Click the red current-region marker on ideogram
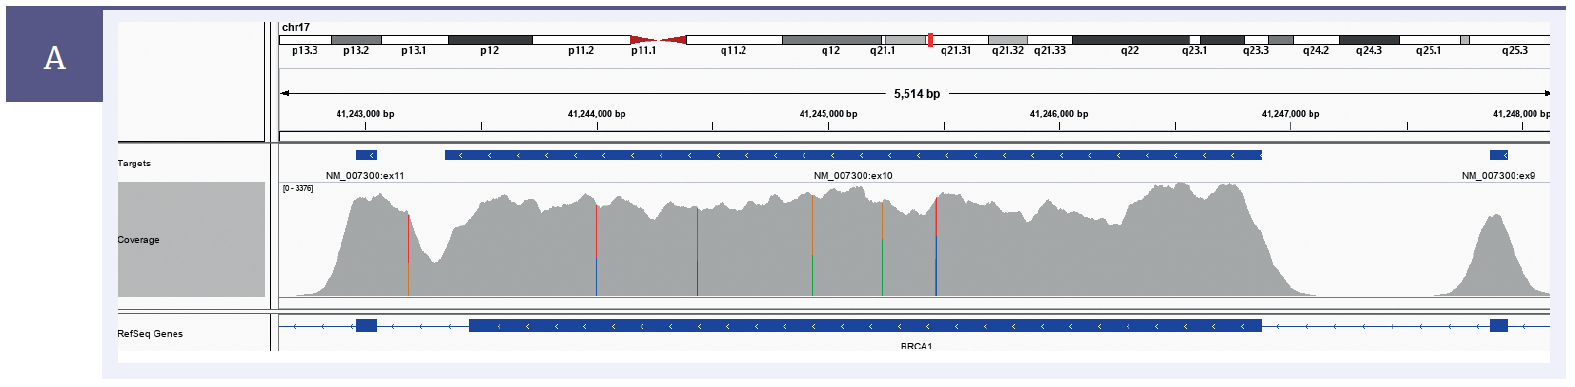This screenshot has width=1575, height=387. 930,40
